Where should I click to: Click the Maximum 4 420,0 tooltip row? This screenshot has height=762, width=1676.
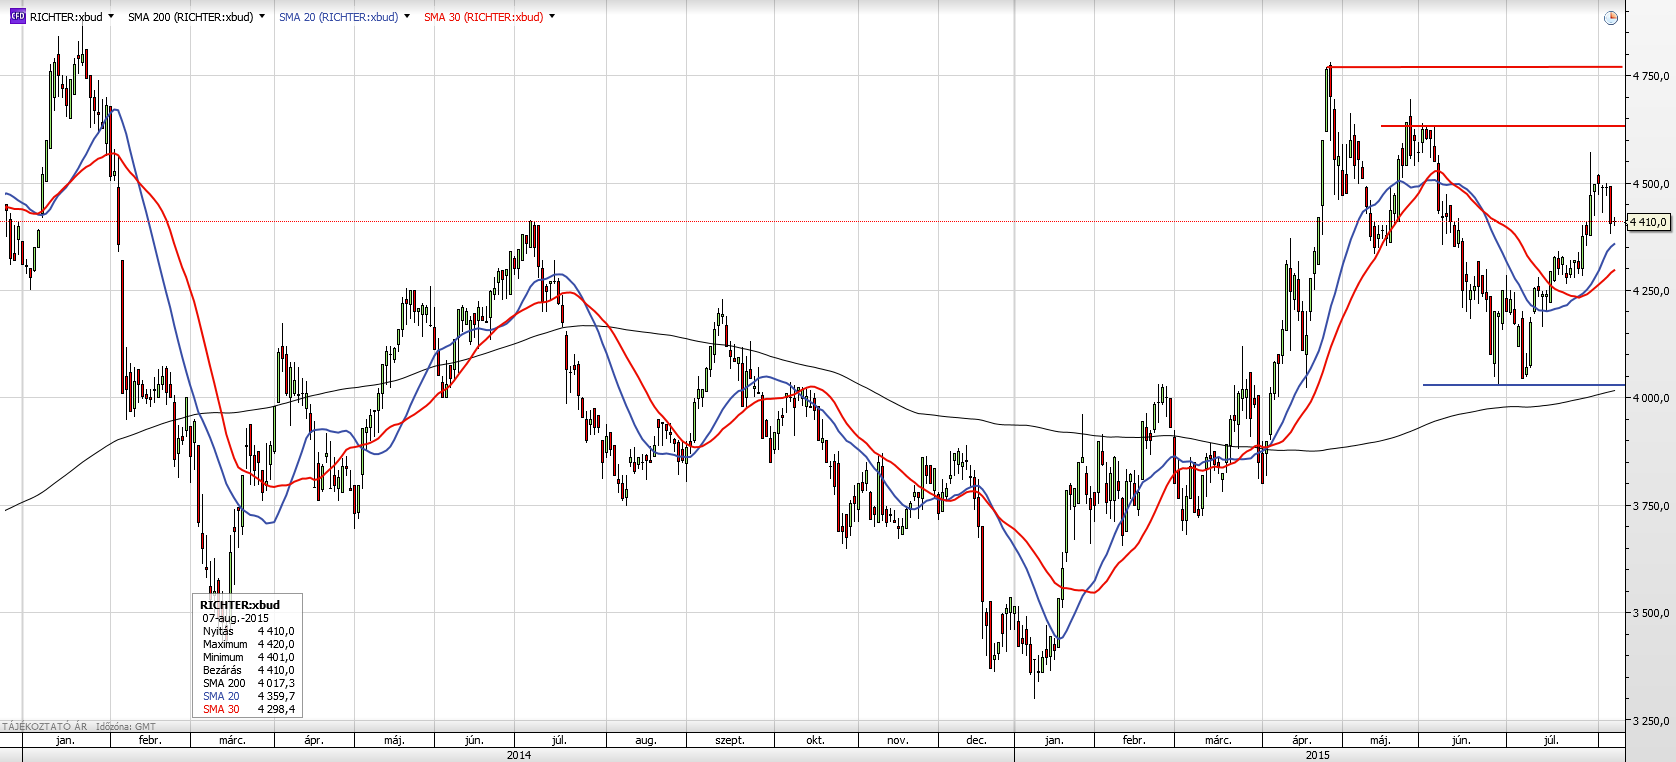[248, 644]
